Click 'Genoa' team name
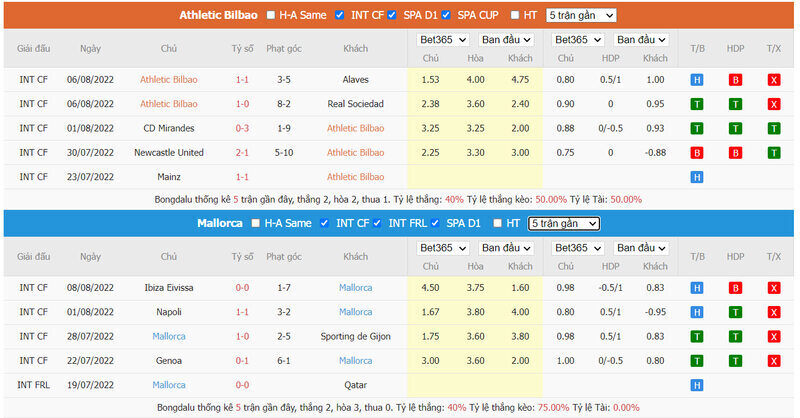The width and height of the screenshot is (800, 418). click(x=169, y=361)
